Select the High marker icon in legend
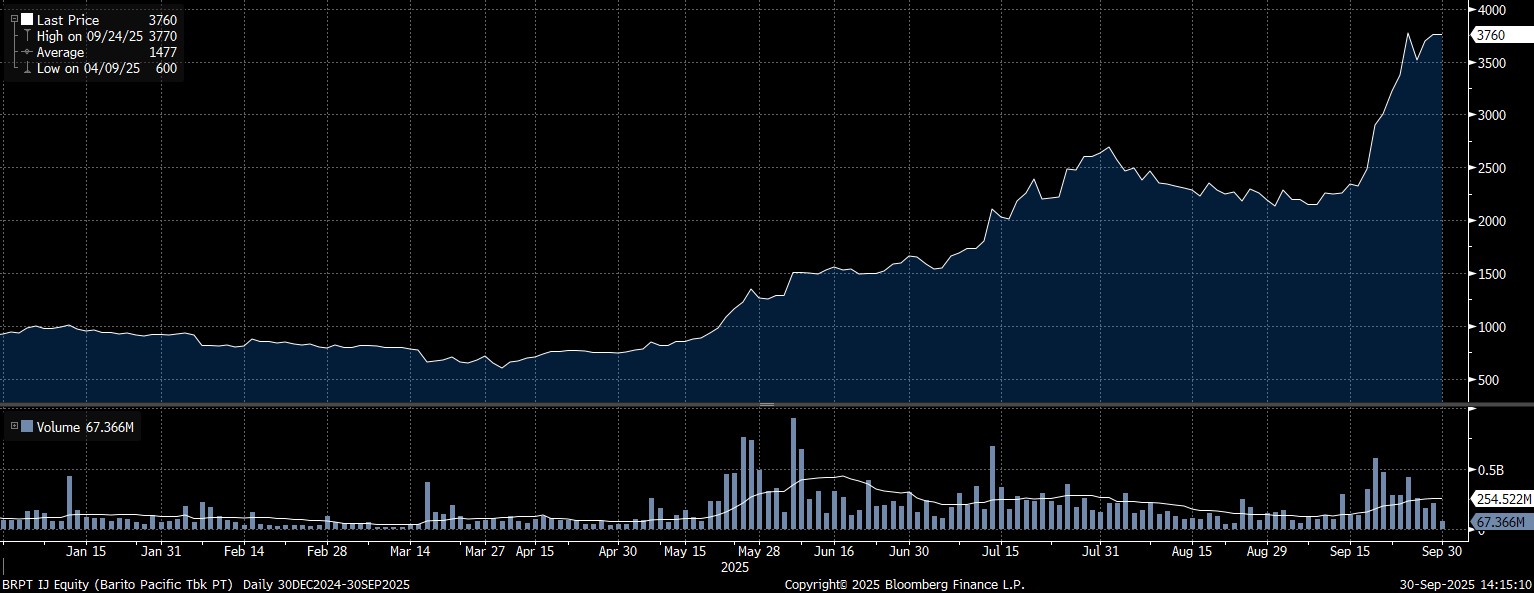This screenshot has height=593, width=1534. point(27,36)
